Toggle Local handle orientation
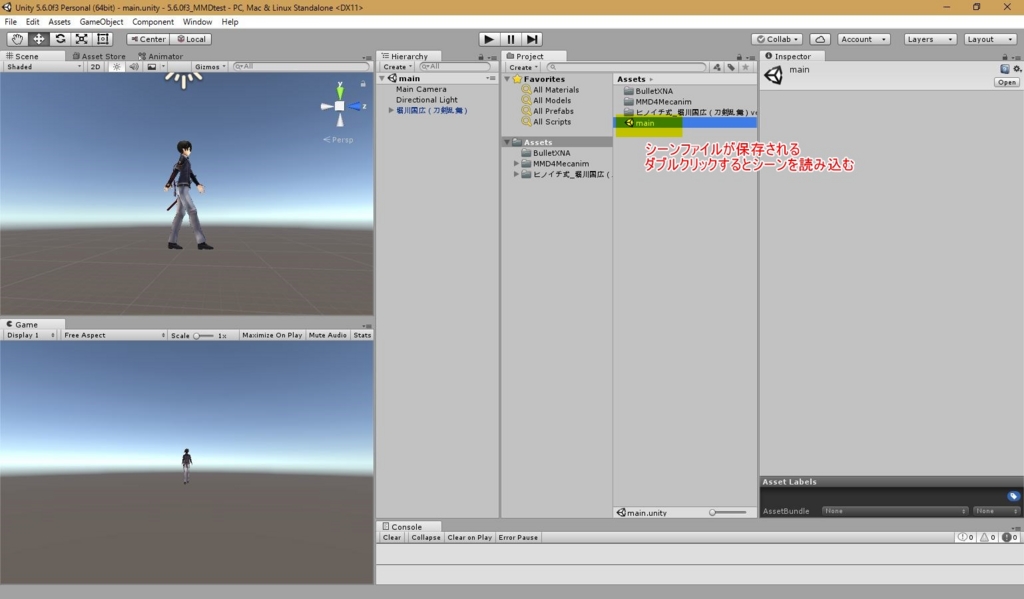 click(x=191, y=39)
